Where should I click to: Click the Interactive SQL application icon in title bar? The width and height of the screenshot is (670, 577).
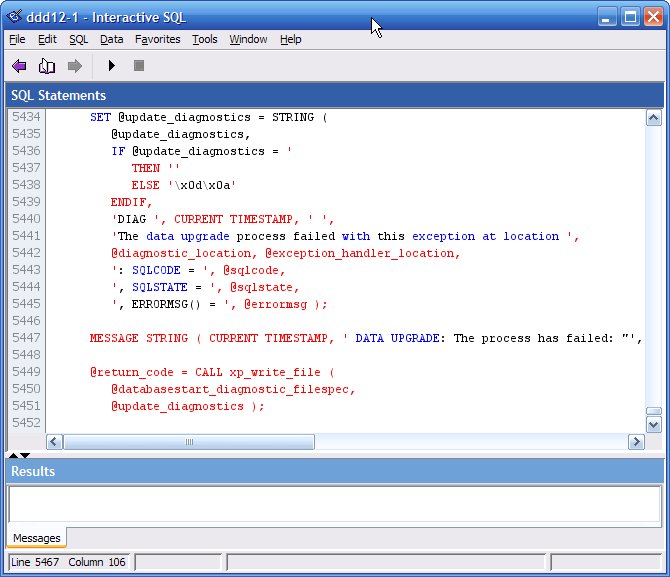click(14, 17)
